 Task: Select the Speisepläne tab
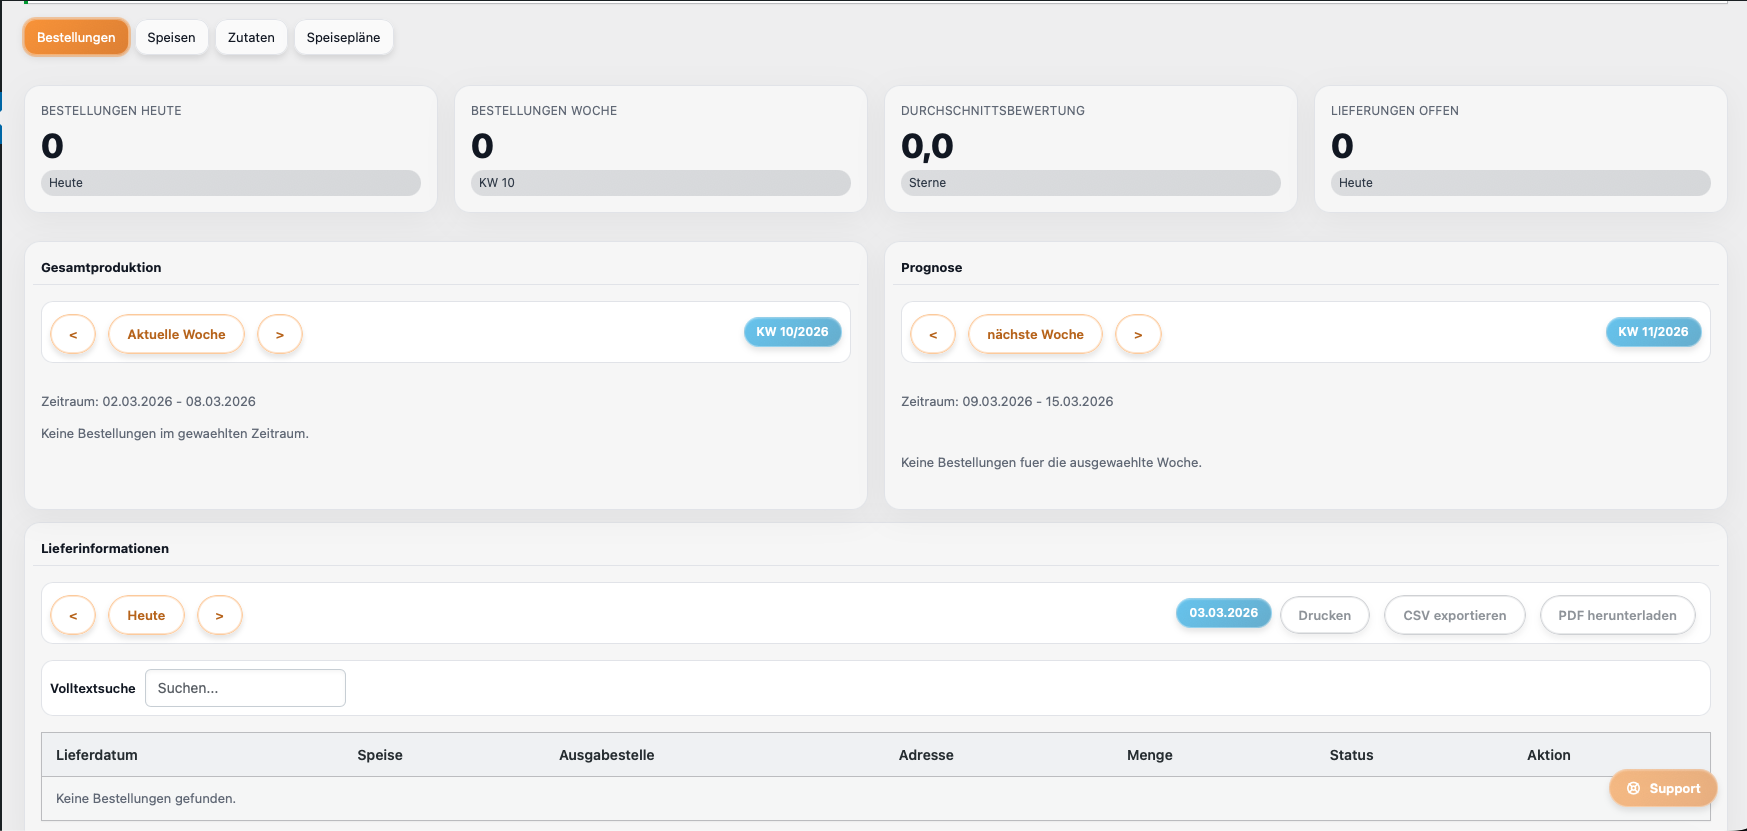(x=343, y=38)
